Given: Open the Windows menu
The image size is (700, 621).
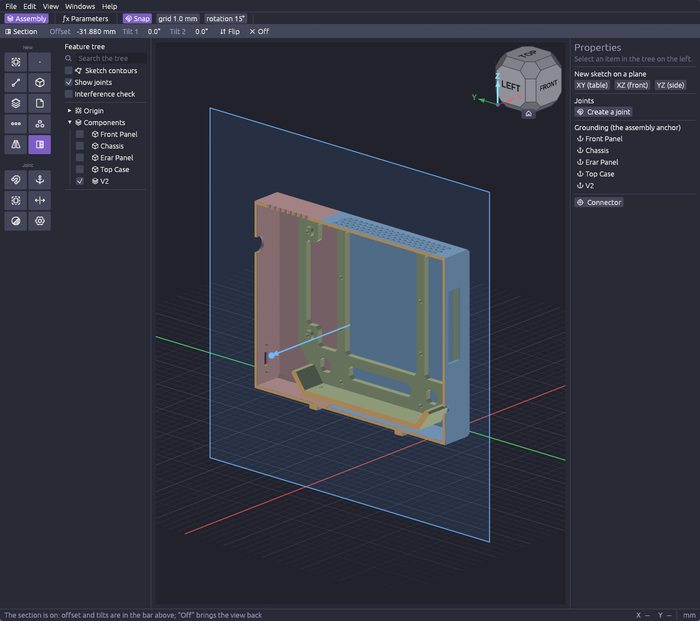Looking at the screenshot, I should click(x=80, y=6).
